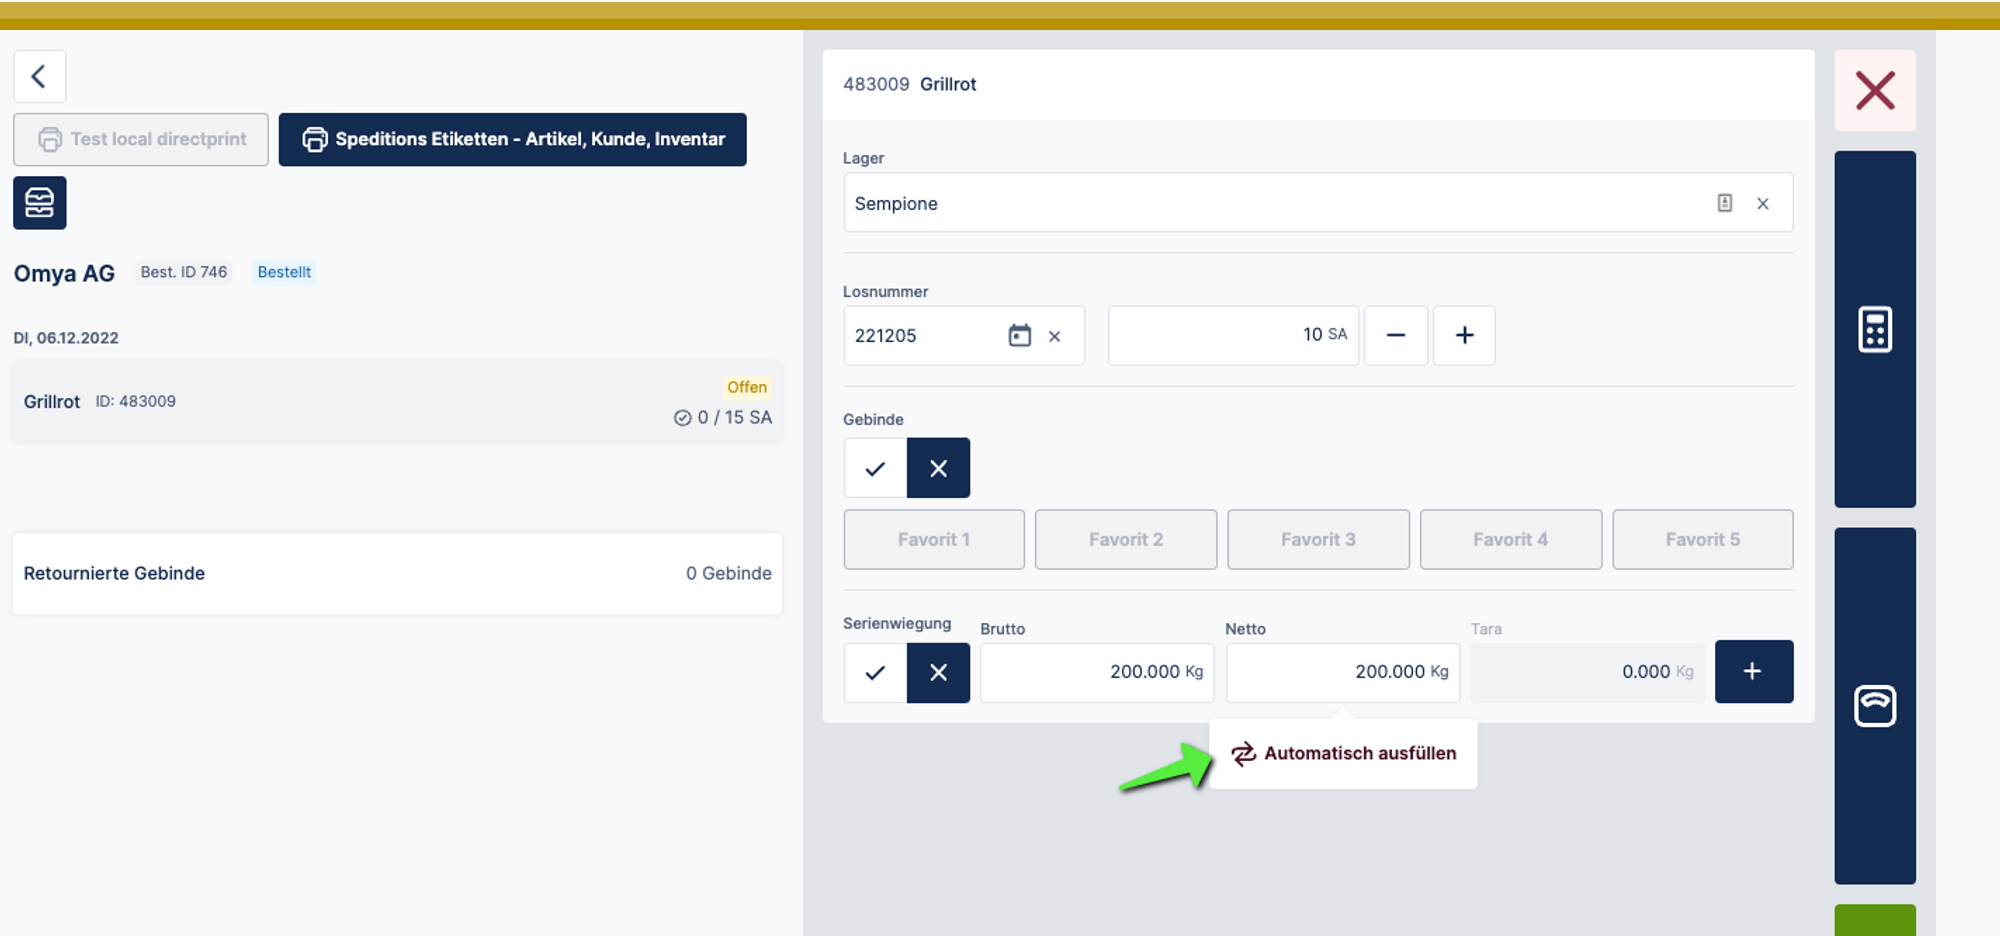Enable Gebinde with the checkmark toggle

875,468
